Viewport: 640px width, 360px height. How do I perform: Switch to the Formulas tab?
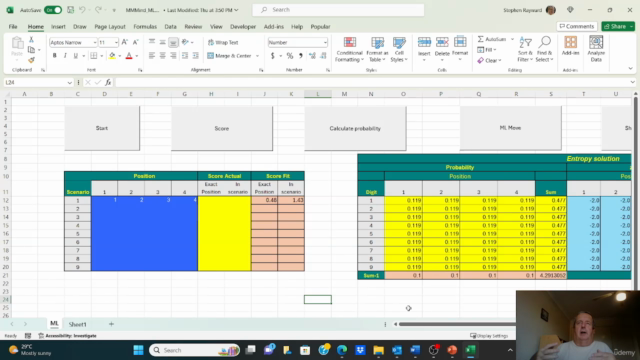pyautogui.click(x=145, y=27)
